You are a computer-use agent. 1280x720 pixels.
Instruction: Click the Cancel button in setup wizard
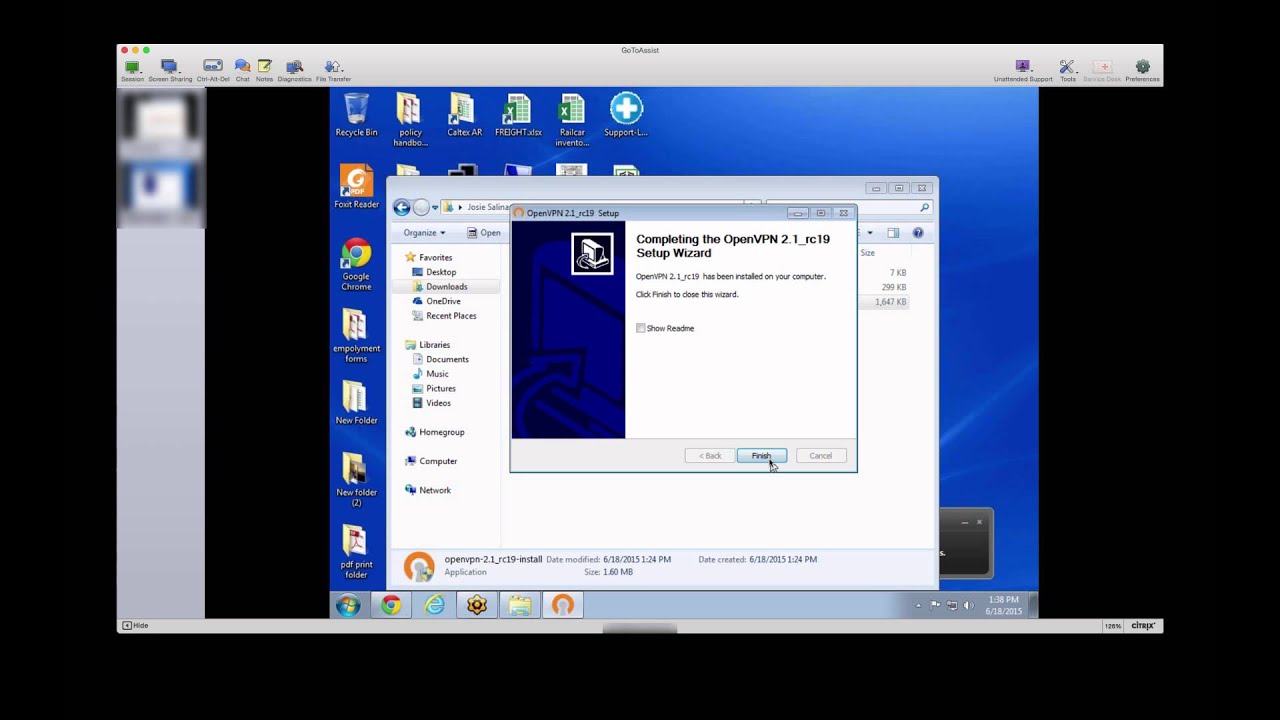[820, 456]
